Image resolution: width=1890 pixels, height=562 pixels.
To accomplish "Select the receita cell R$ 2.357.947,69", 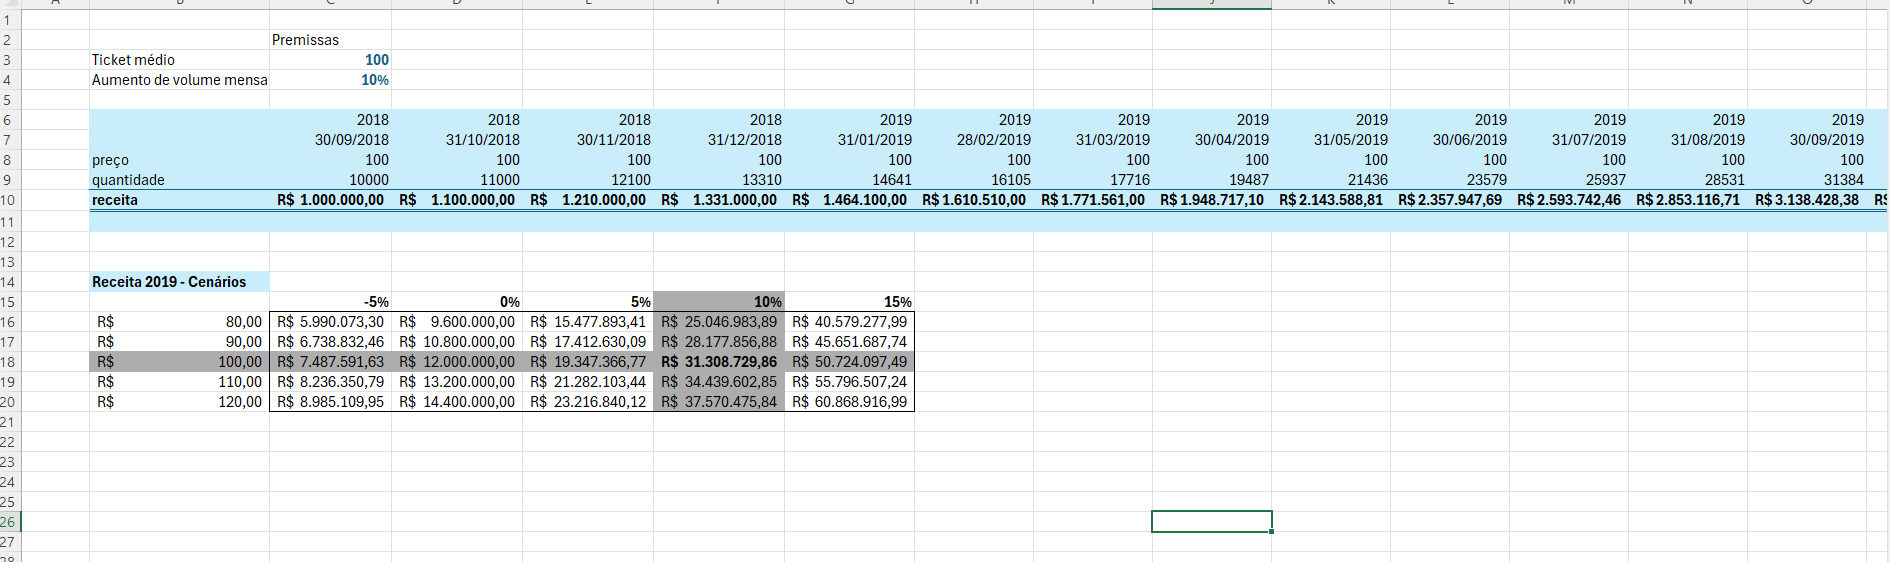I will [x=1450, y=200].
